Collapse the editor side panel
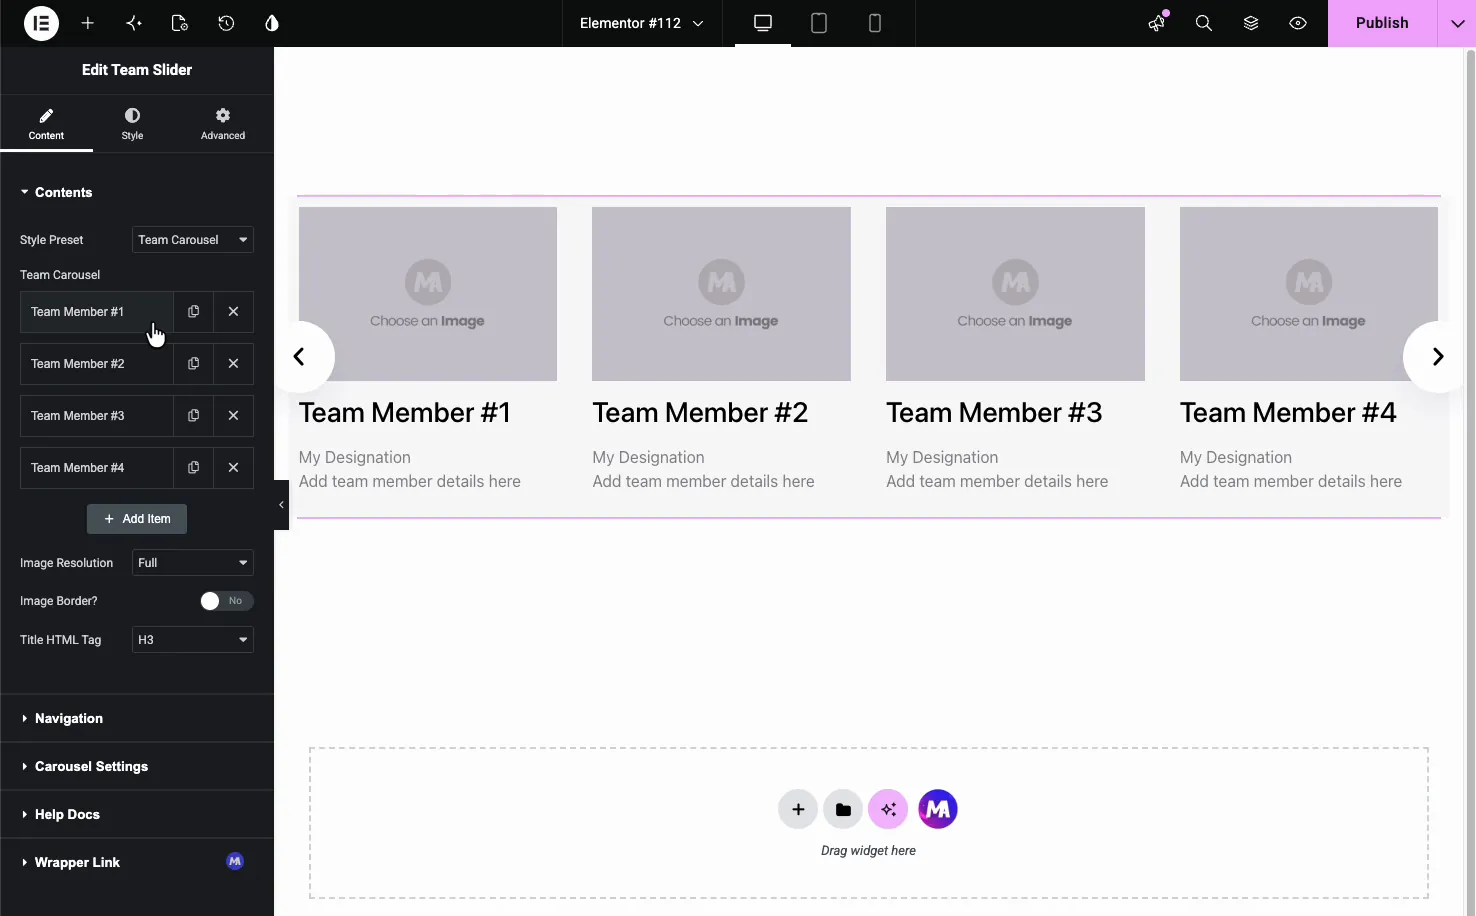The width and height of the screenshot is (1476, 916). 281,505
